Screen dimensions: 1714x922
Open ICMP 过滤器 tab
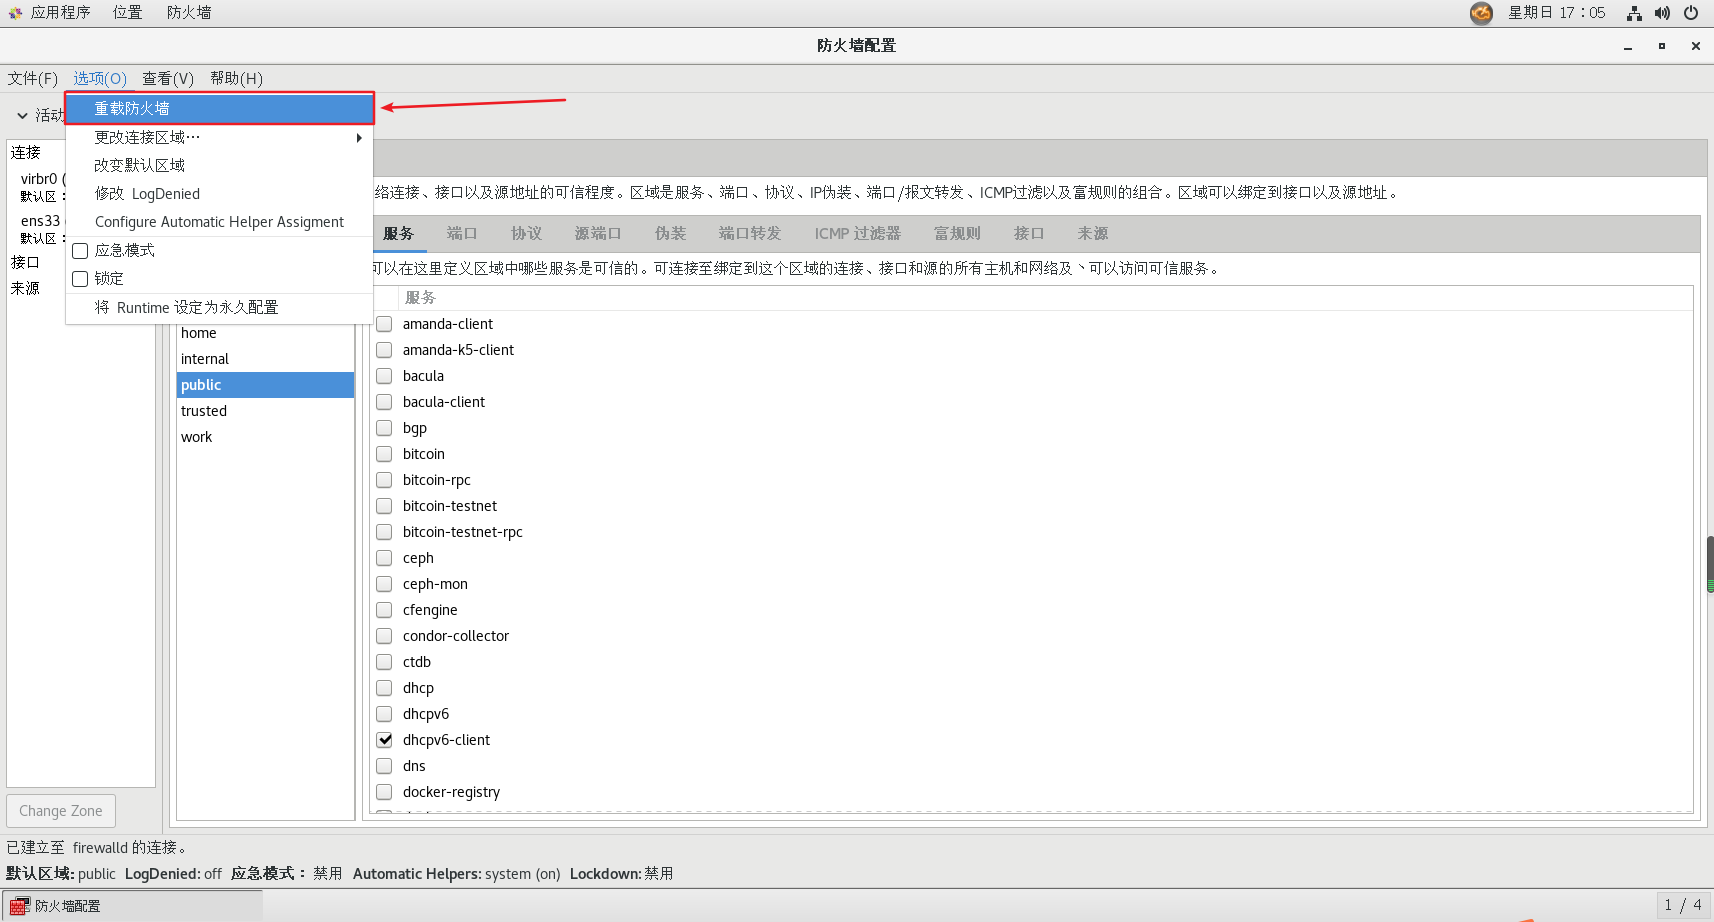pos(857,233)
